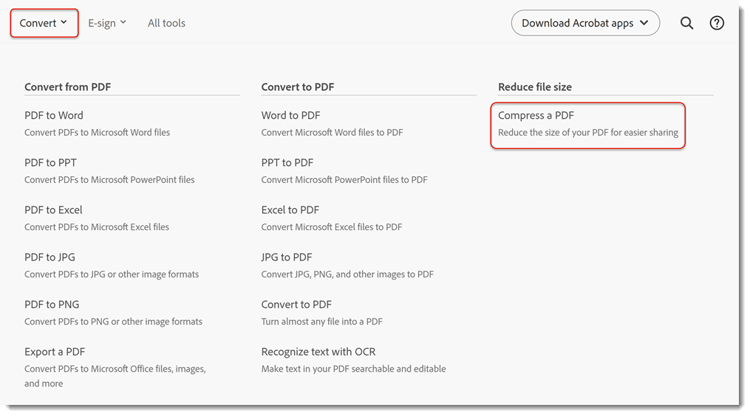The height and width of the screenshot is (416, 750).
Task: Click the Convert to PDF tool link
Action: click(x=296, y=304)
